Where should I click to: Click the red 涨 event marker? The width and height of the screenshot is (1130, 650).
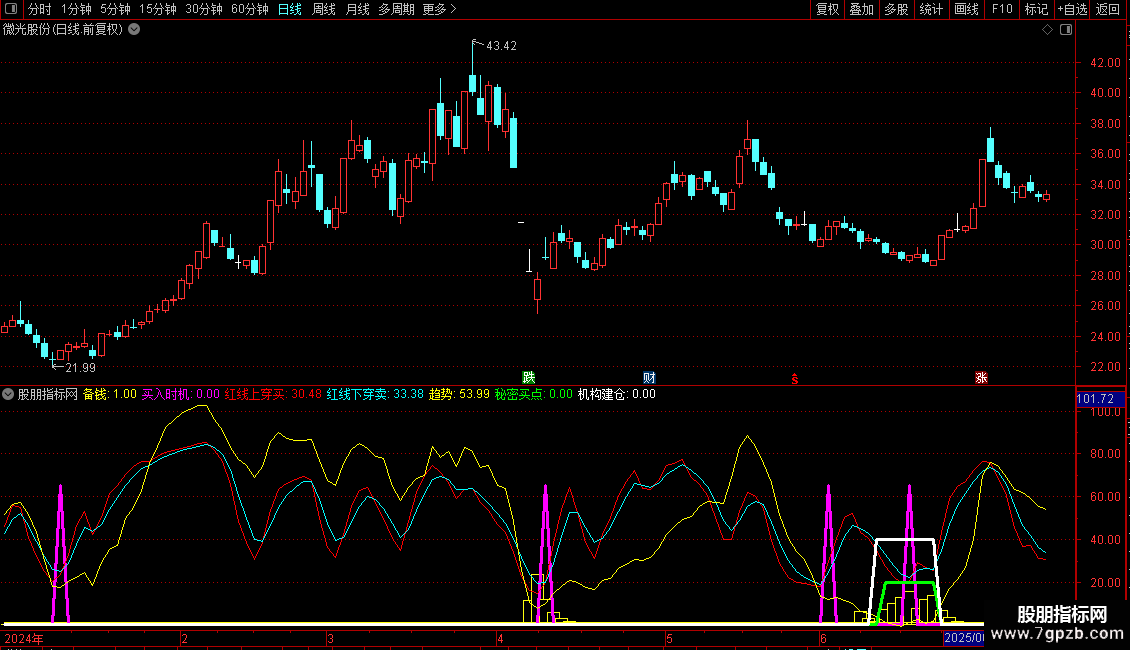(x=981, y=378)
